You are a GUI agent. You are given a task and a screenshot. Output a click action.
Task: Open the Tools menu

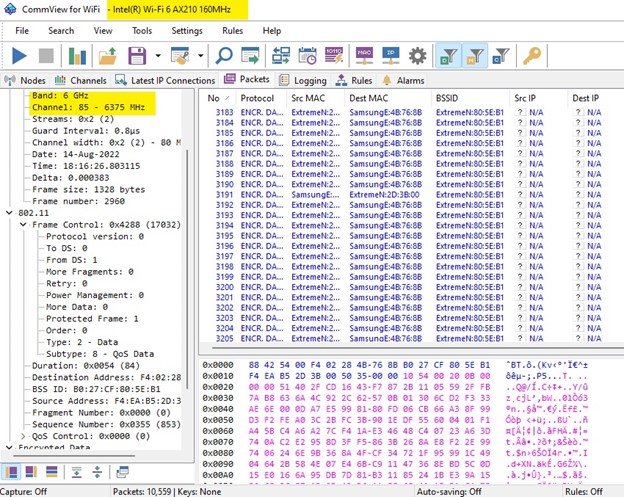point(142,31)
